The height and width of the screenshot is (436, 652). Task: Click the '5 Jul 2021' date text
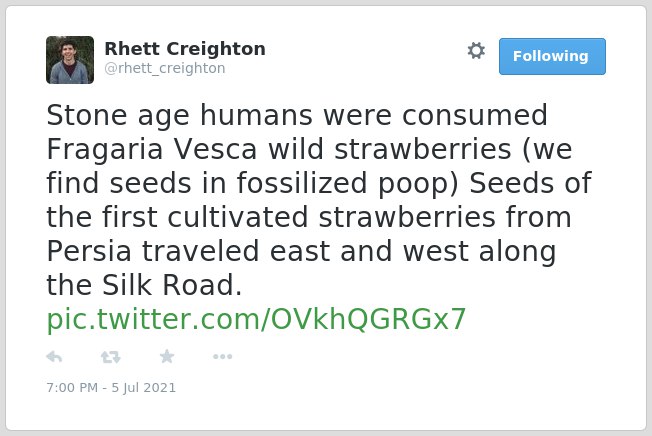point(143,387)
